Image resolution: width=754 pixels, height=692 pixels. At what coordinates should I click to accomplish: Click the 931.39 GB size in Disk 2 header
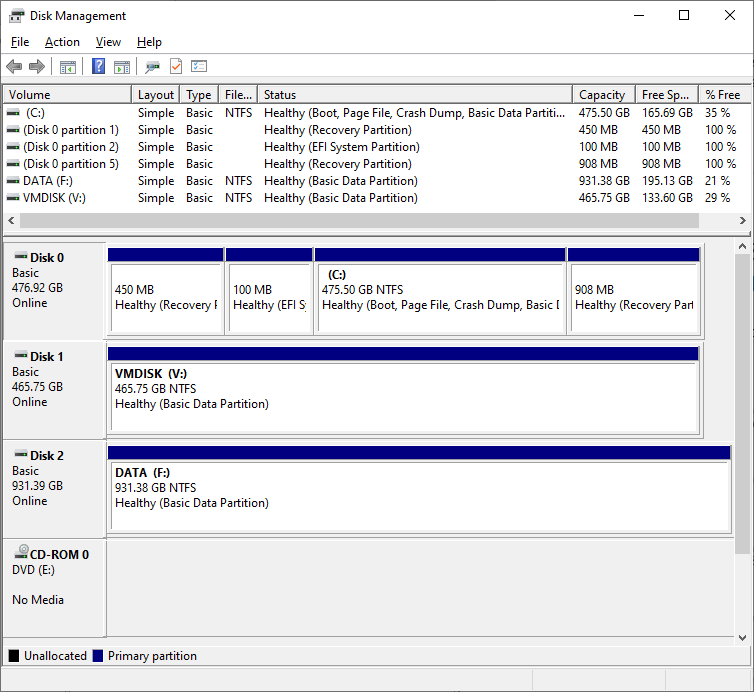pyautogui.click(x=38, y=486)
